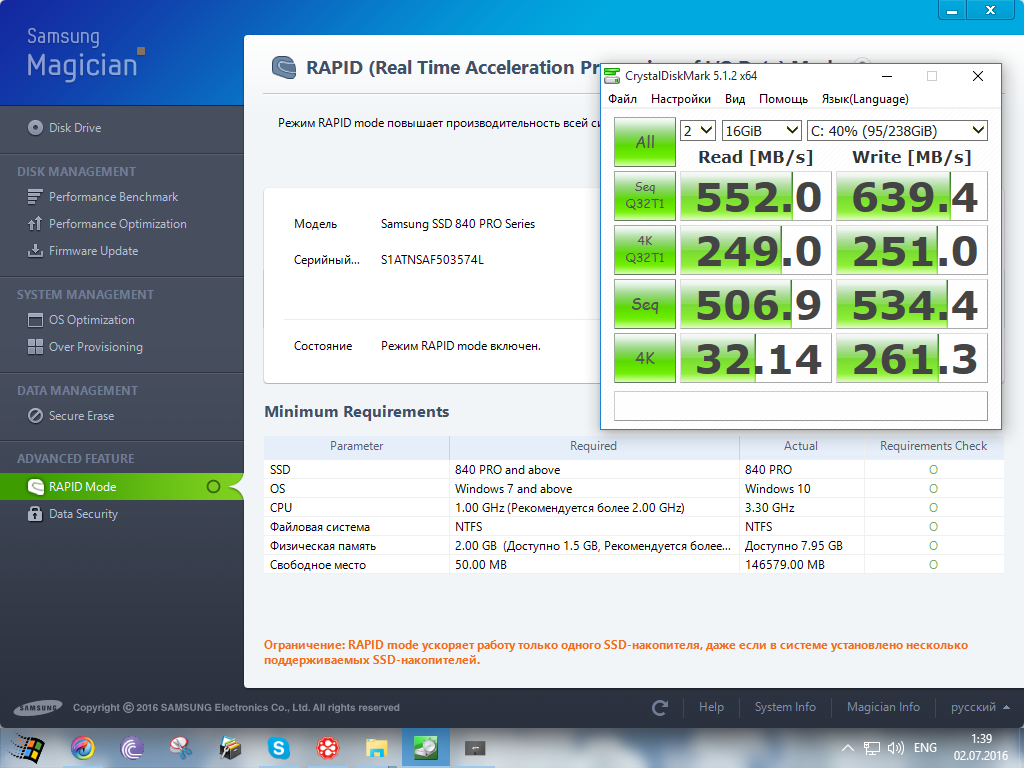Viewport: 1024px width, 768px height.
Task: Click the RAPID title icon
Action: click(x=284, y=67)
